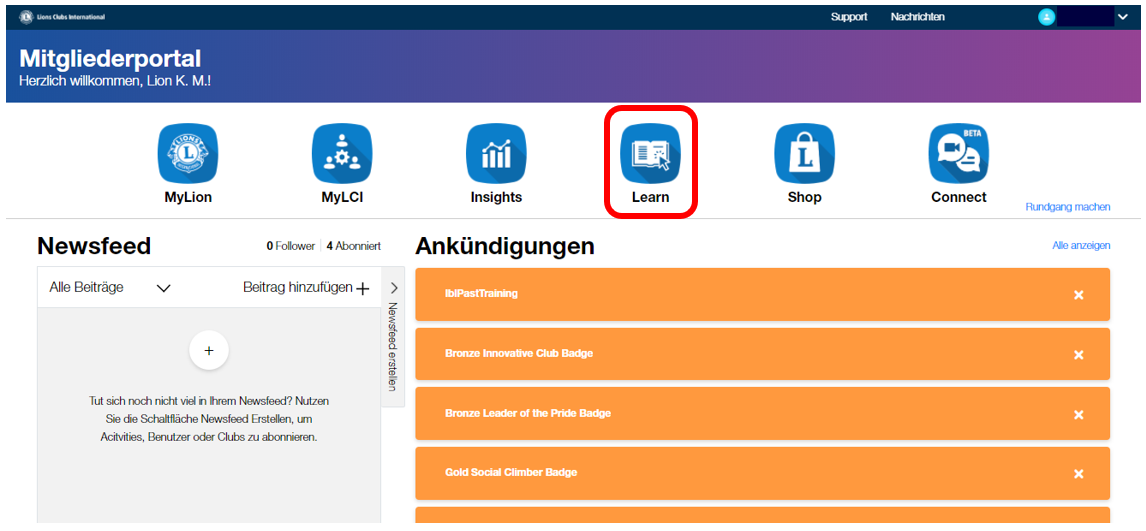
Task: Dismiss the lblPastTraining announcement
Action: click(1078, 295)
